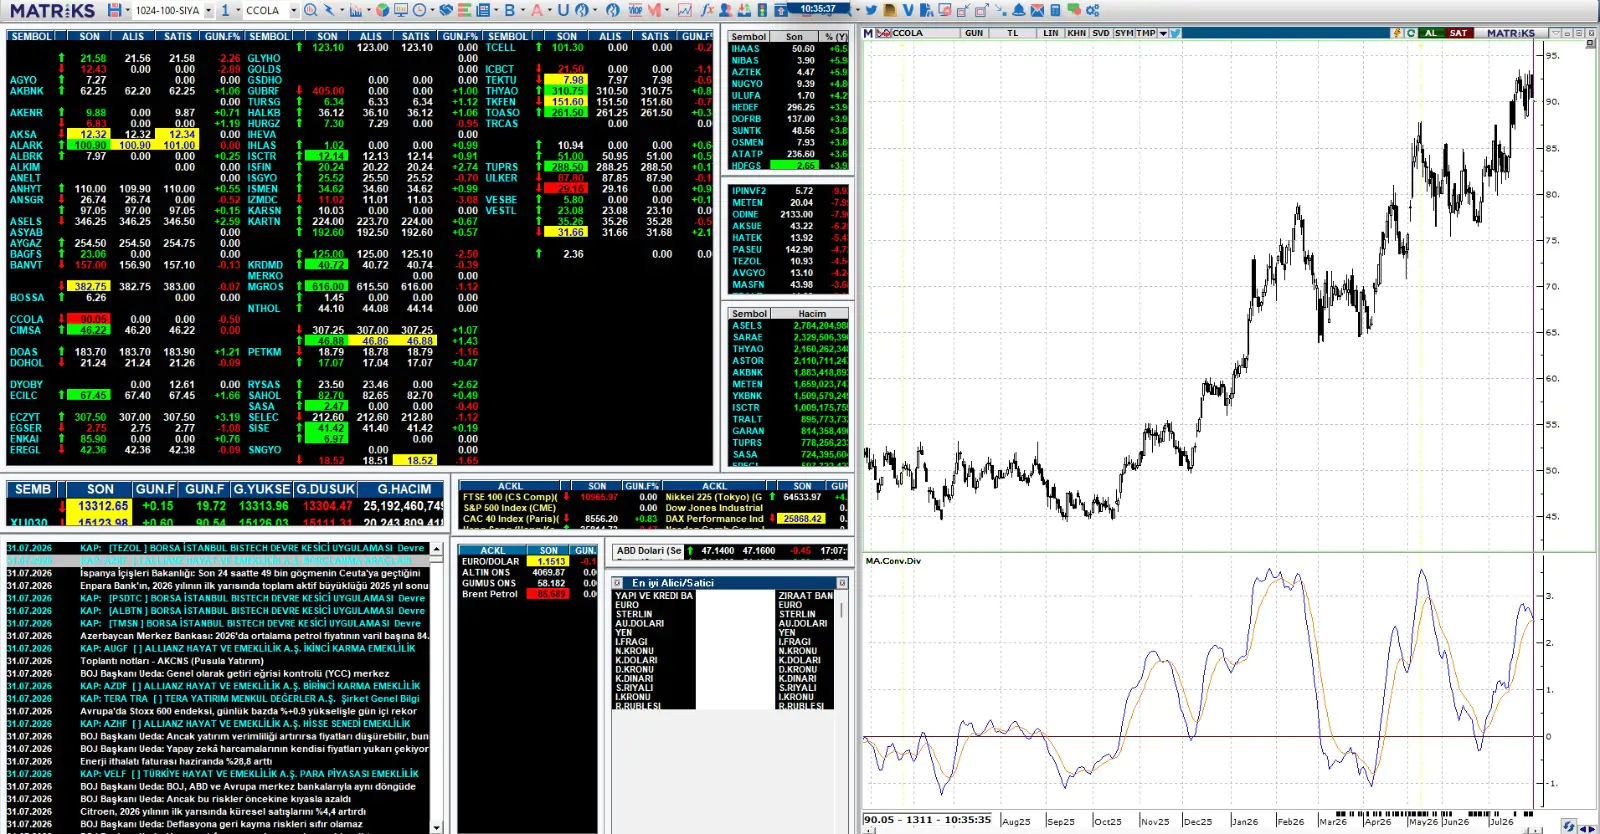Click the Hacim column header in volume list
The image size is (1600, 834).
coord(812,314)
